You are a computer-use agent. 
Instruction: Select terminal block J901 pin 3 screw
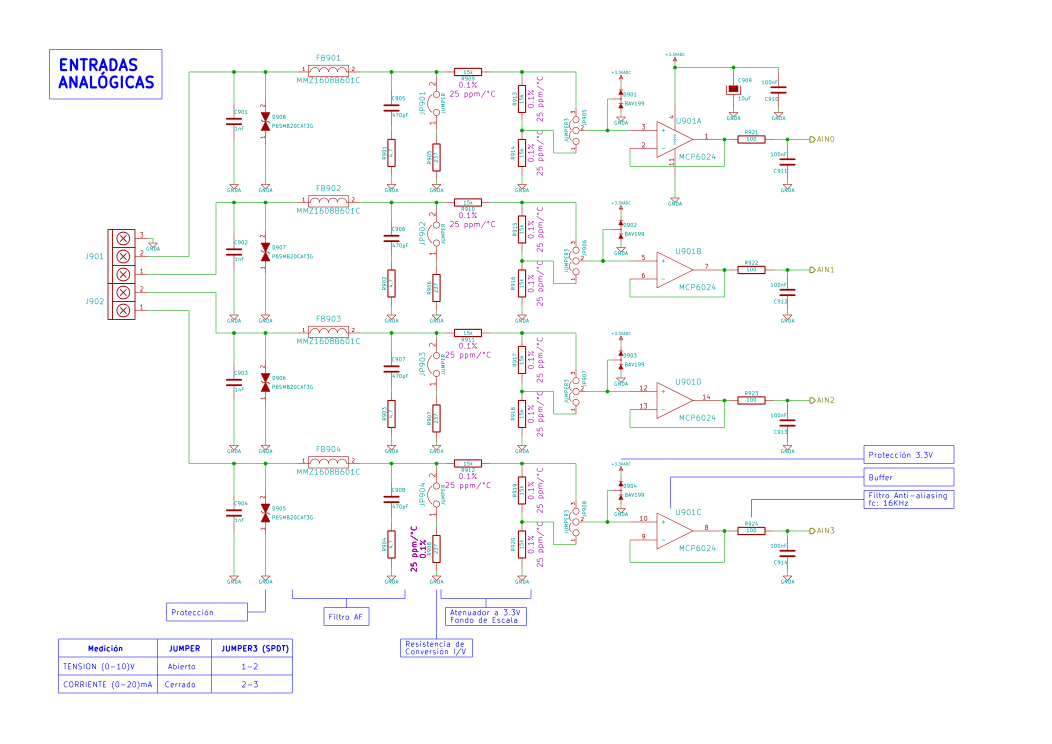(x=123, y=238)
